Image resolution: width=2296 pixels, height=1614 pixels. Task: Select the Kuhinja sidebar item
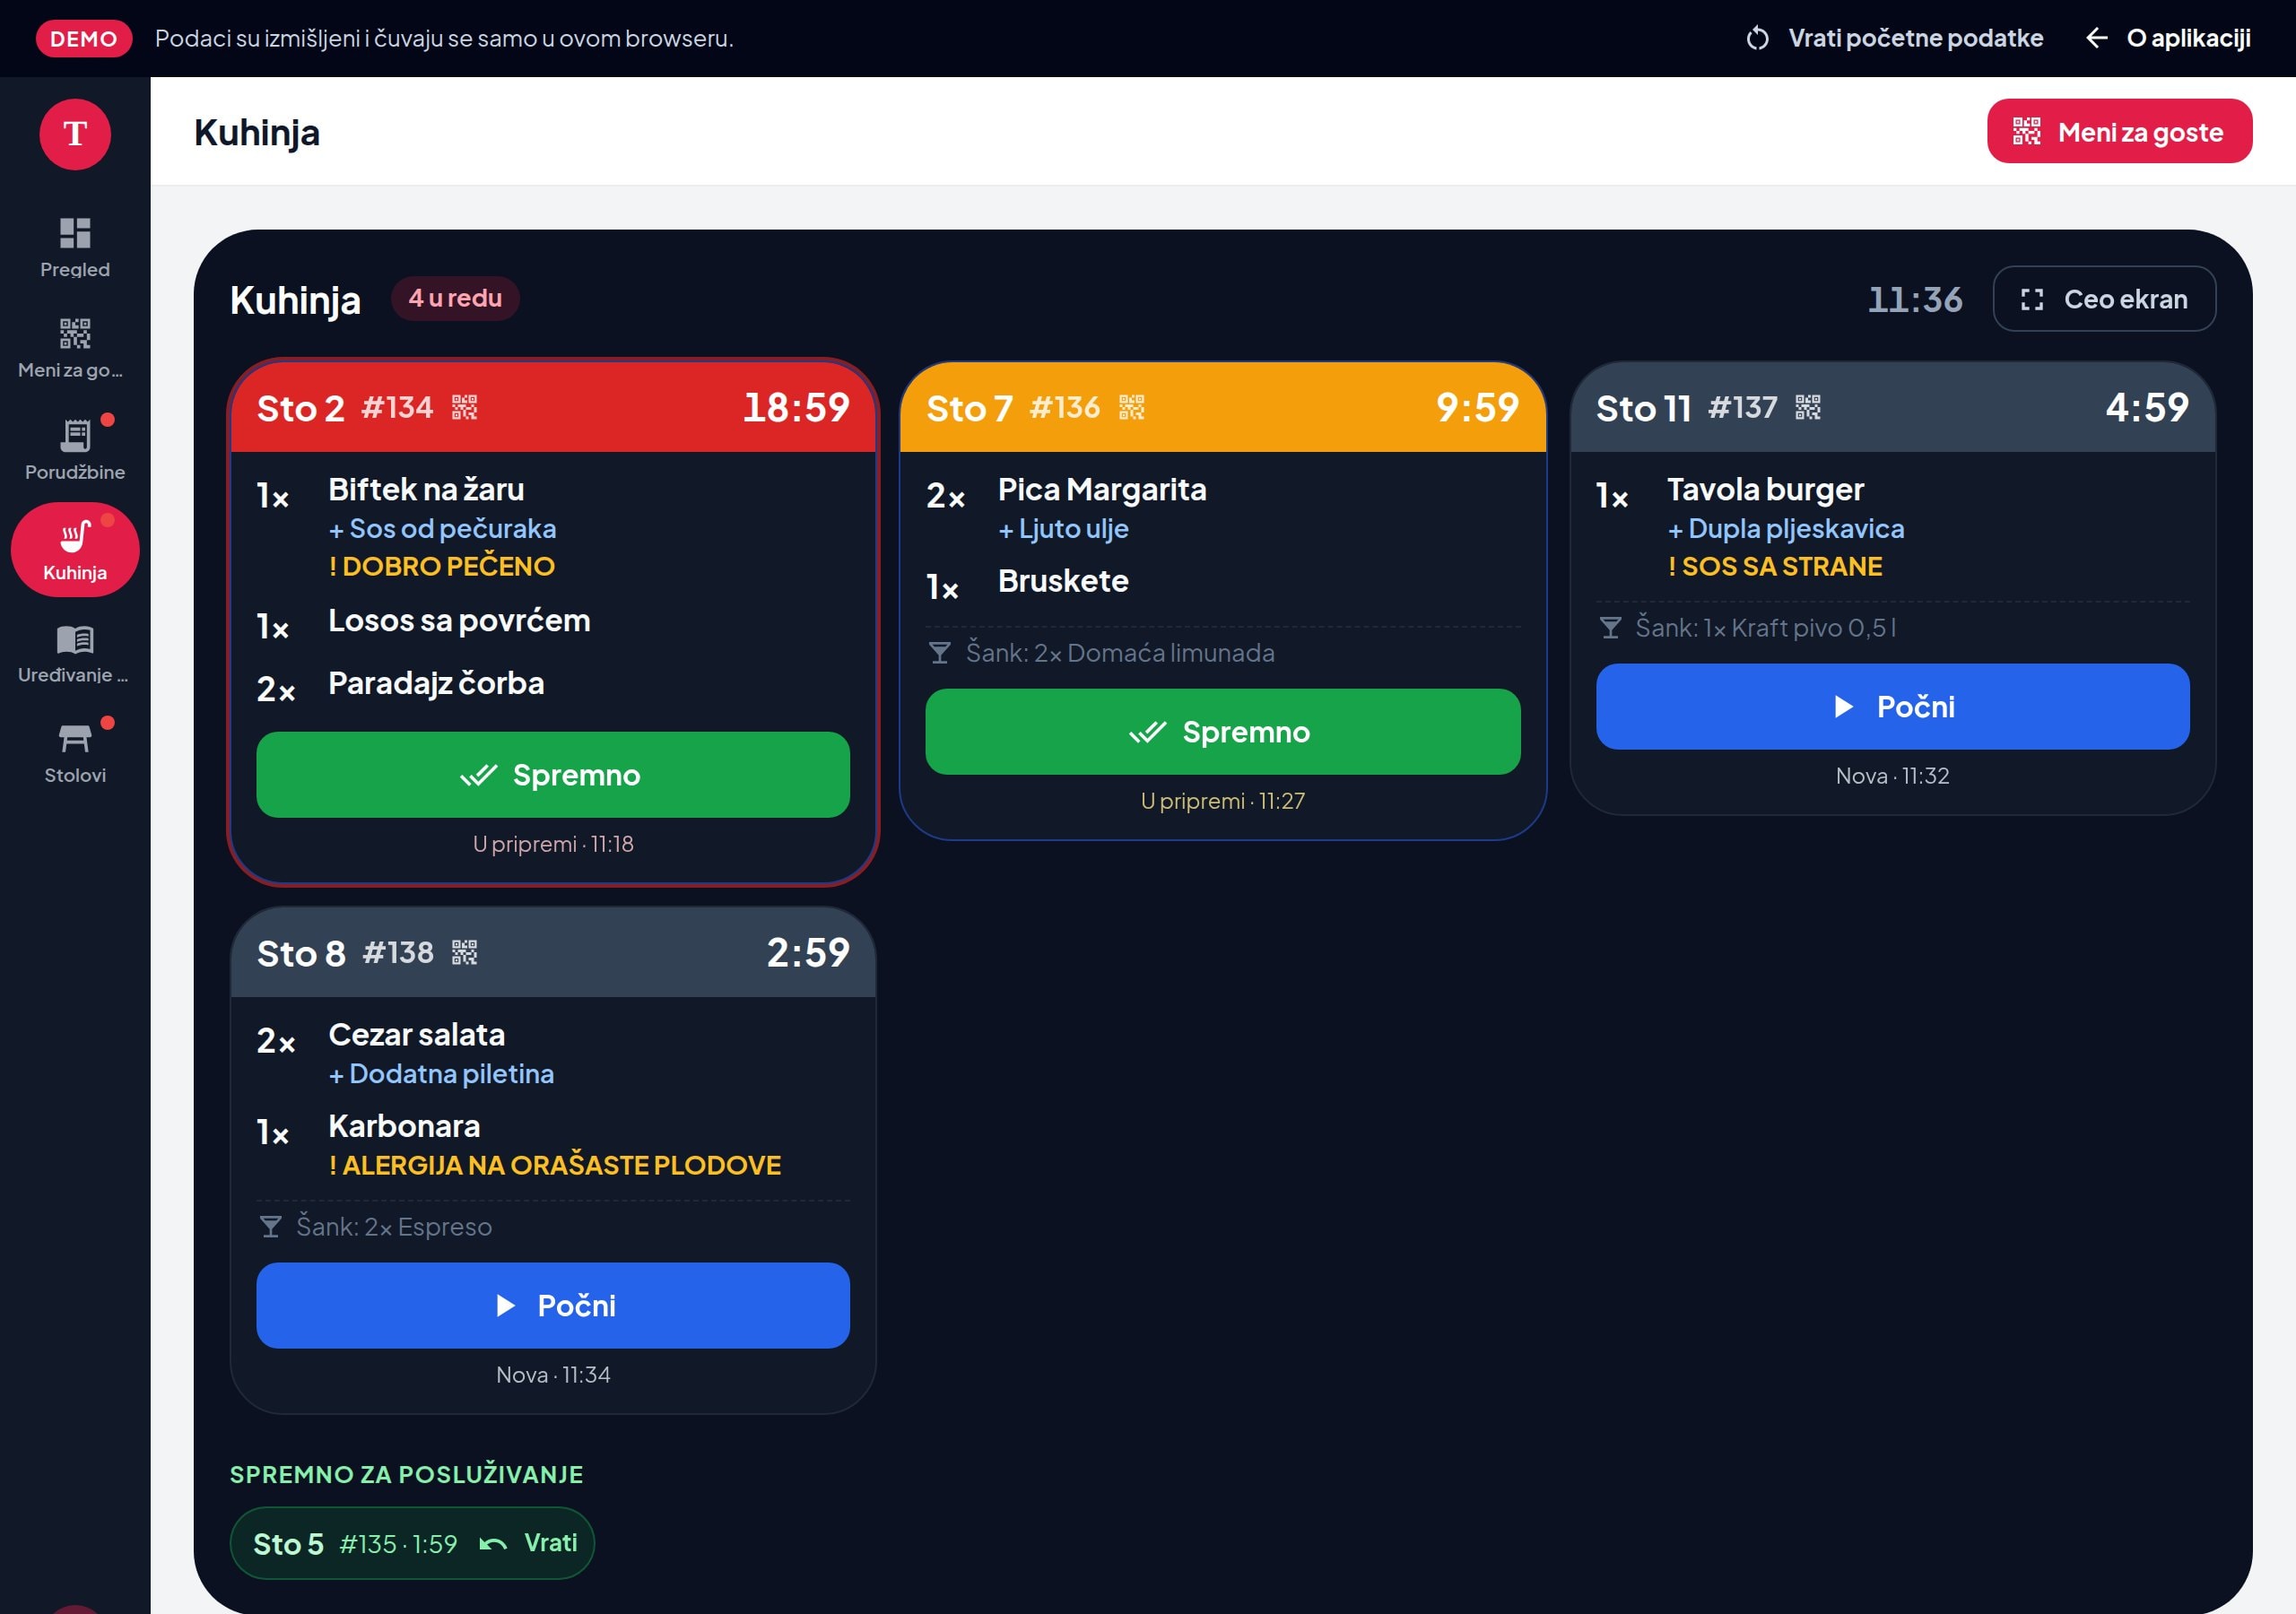75,550
